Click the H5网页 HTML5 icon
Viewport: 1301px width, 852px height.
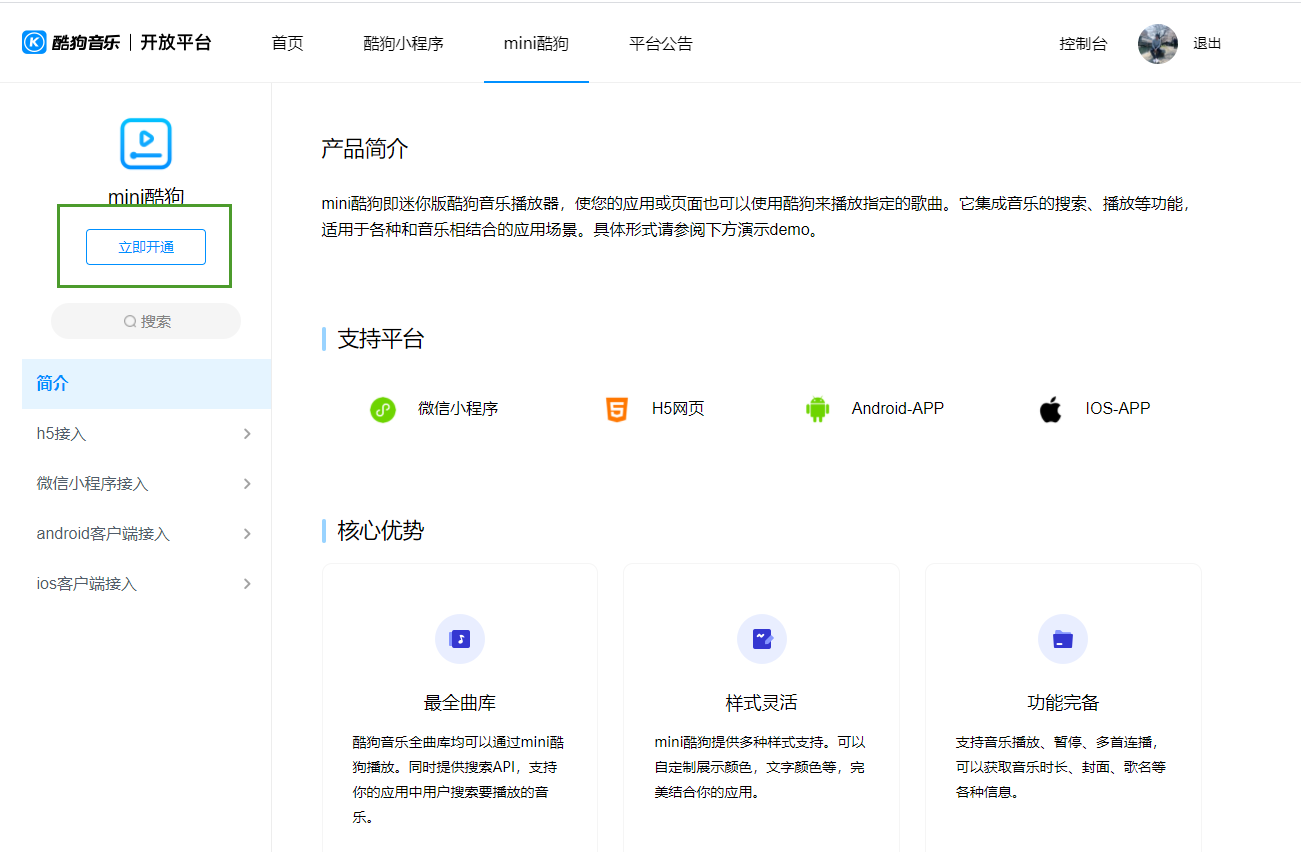617,409
